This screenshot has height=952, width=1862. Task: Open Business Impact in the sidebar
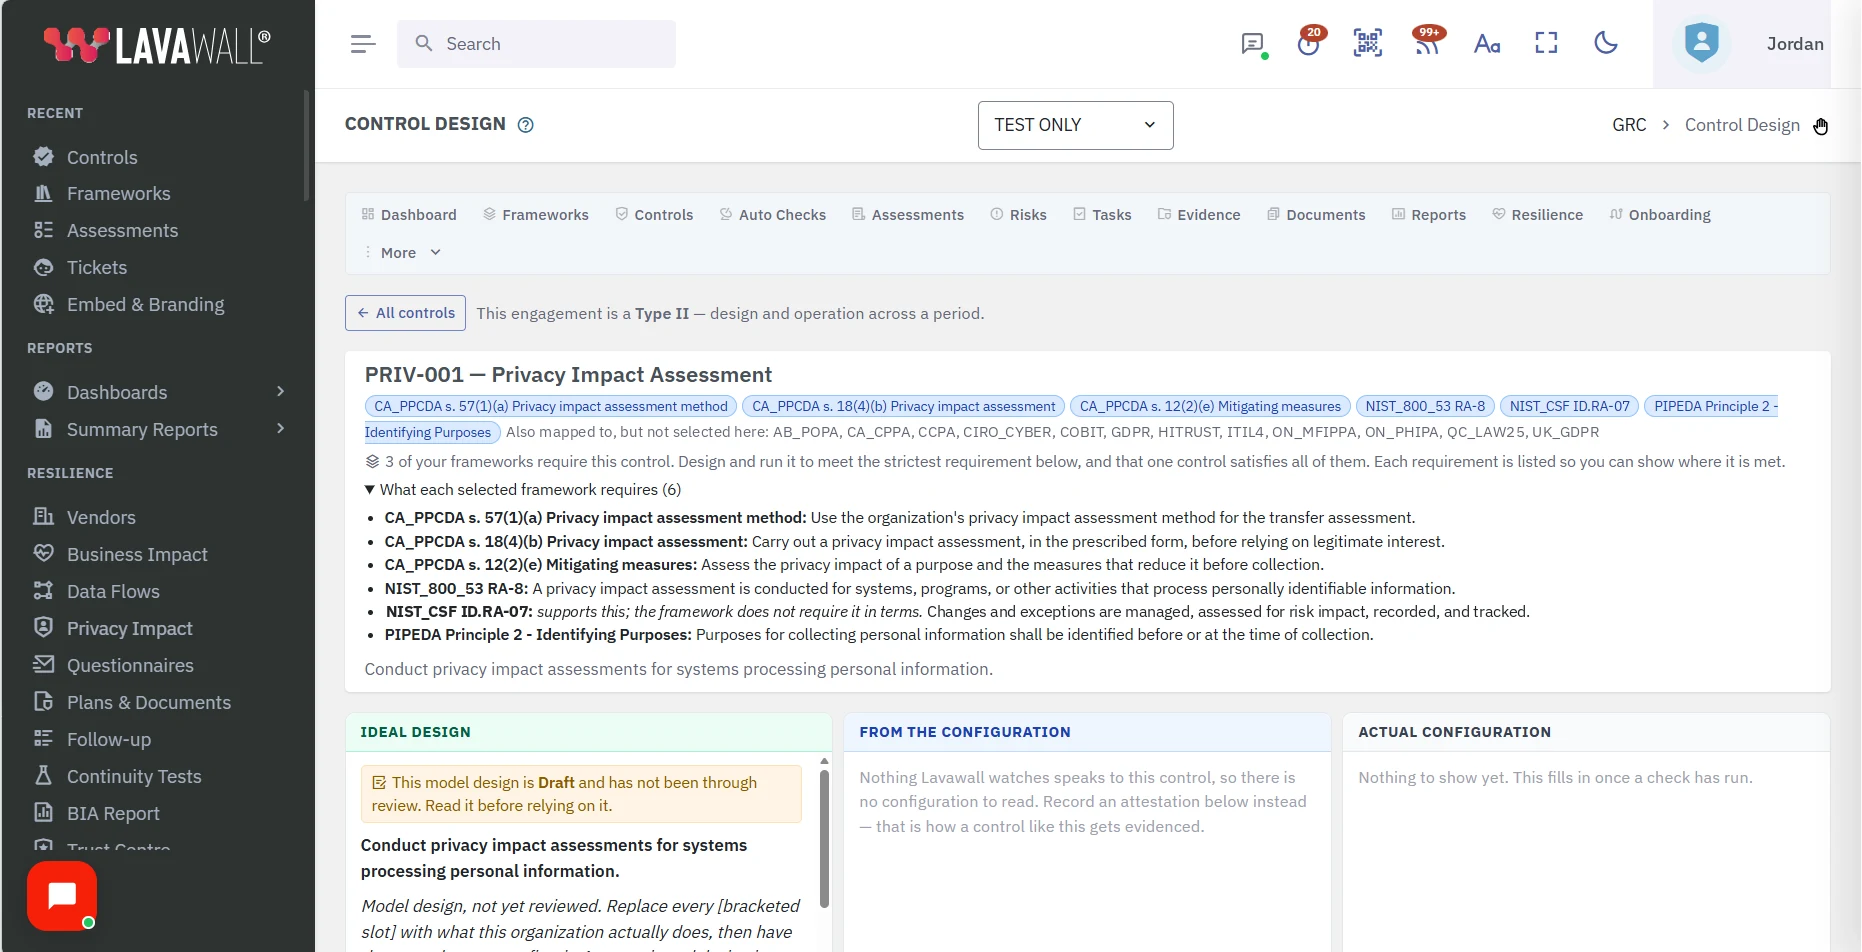(x=137, y=554)
